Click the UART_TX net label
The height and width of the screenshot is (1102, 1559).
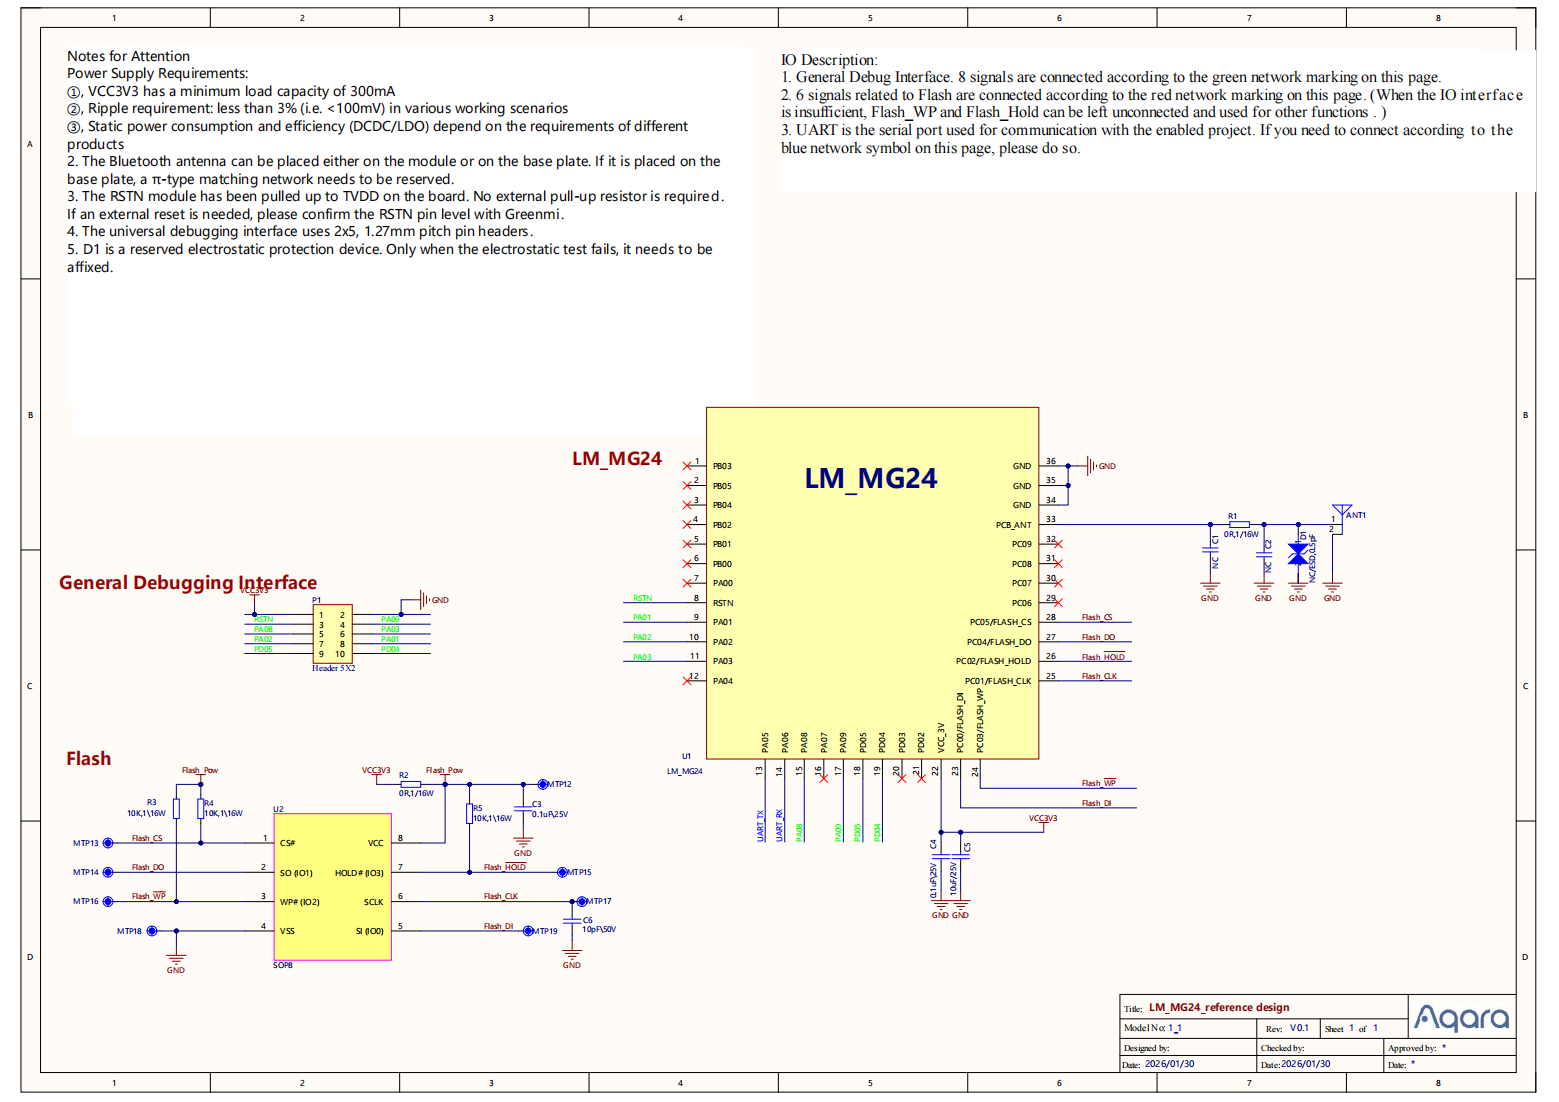(x=760, y=825)
